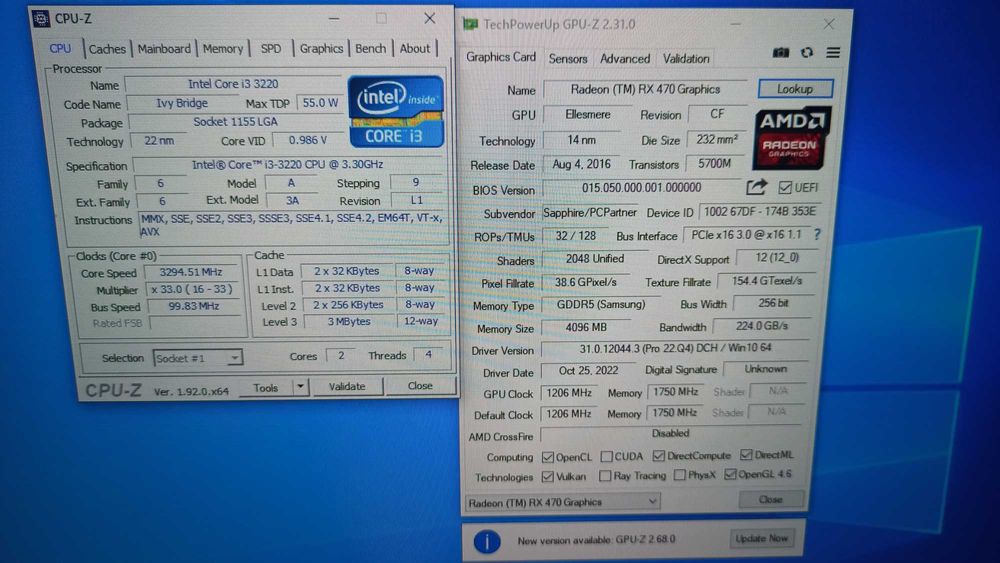Click the Instructions list text in CPU-Z
This screenshot has width=1000, height=563.
[293, 225]
